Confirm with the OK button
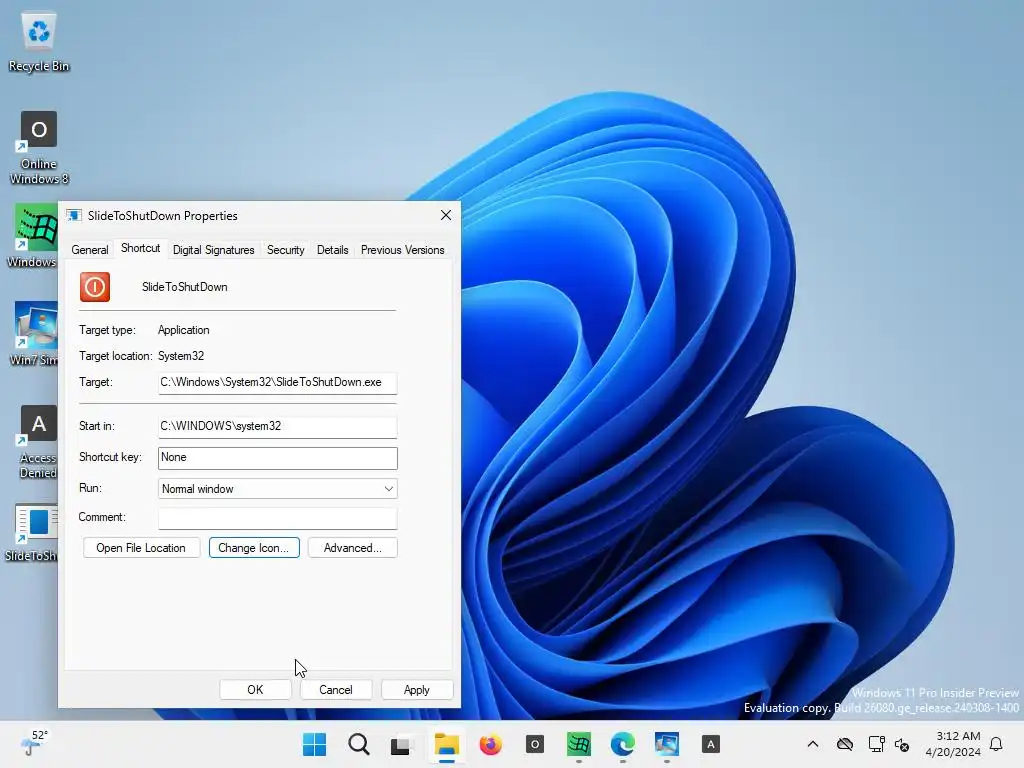The image size is (1024, 768). [255, 690]
